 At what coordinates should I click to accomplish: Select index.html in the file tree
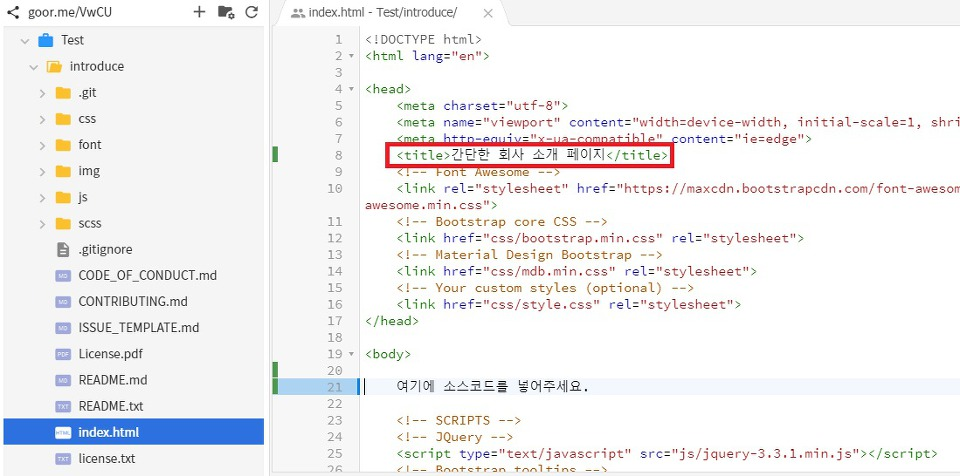133,432
